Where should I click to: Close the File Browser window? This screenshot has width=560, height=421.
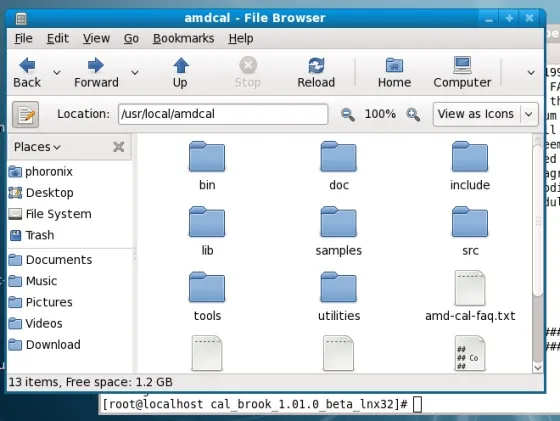[529, 18]
